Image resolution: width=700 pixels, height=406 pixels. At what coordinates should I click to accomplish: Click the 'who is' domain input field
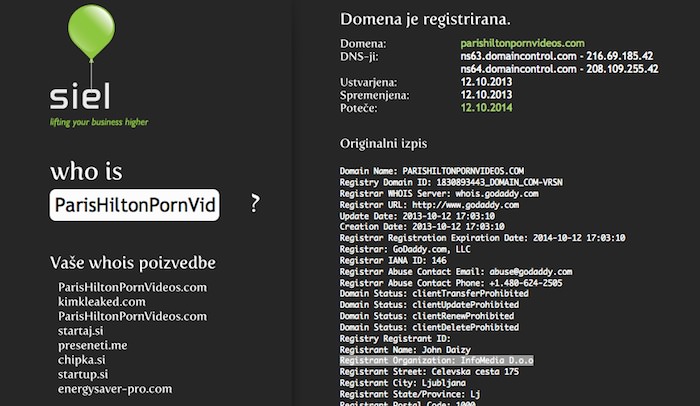[134, 205]
